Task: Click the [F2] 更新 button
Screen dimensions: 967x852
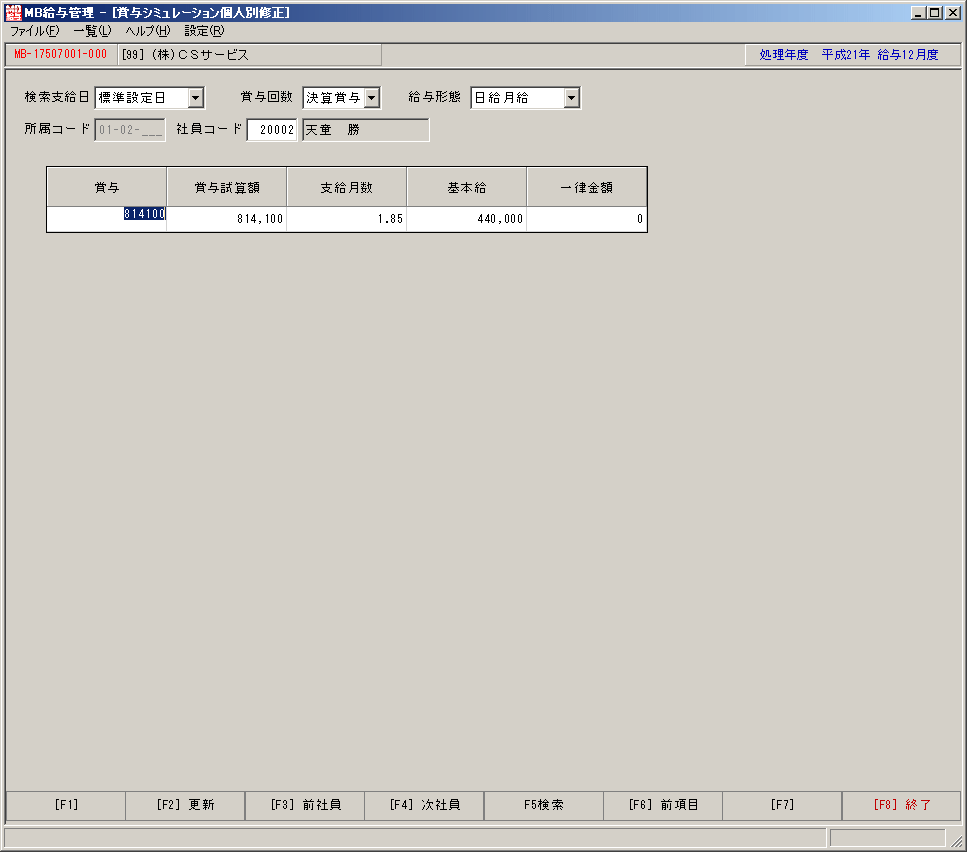Action: pyautogui.click(x=186, y=805)
